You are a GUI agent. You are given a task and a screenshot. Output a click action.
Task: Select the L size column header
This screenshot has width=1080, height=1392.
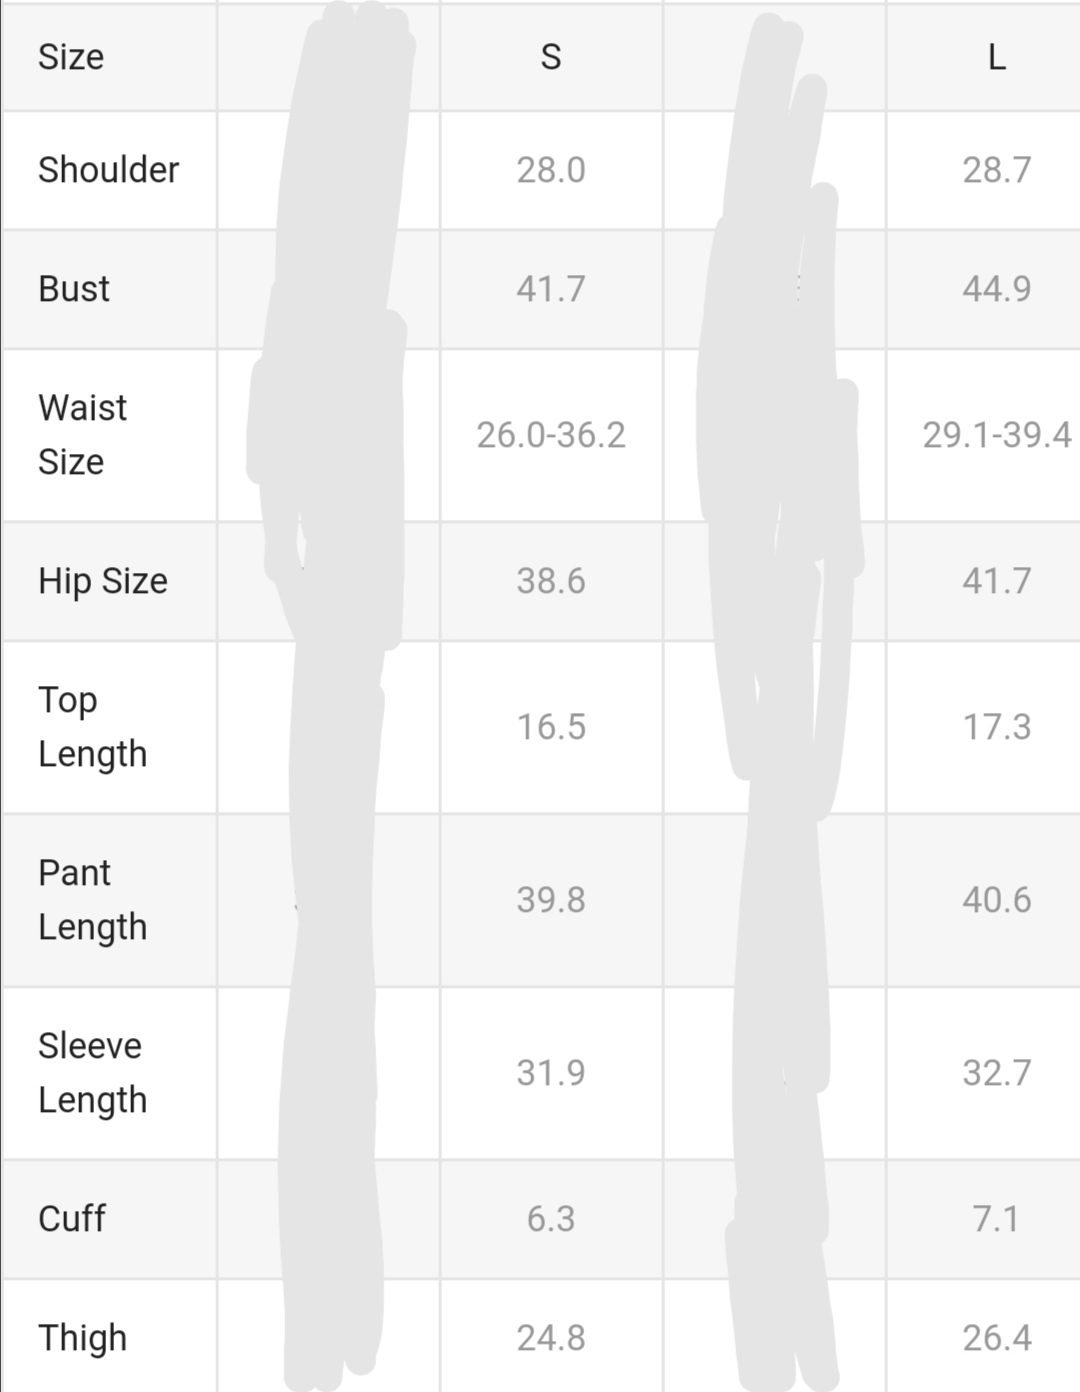[996, 57]
